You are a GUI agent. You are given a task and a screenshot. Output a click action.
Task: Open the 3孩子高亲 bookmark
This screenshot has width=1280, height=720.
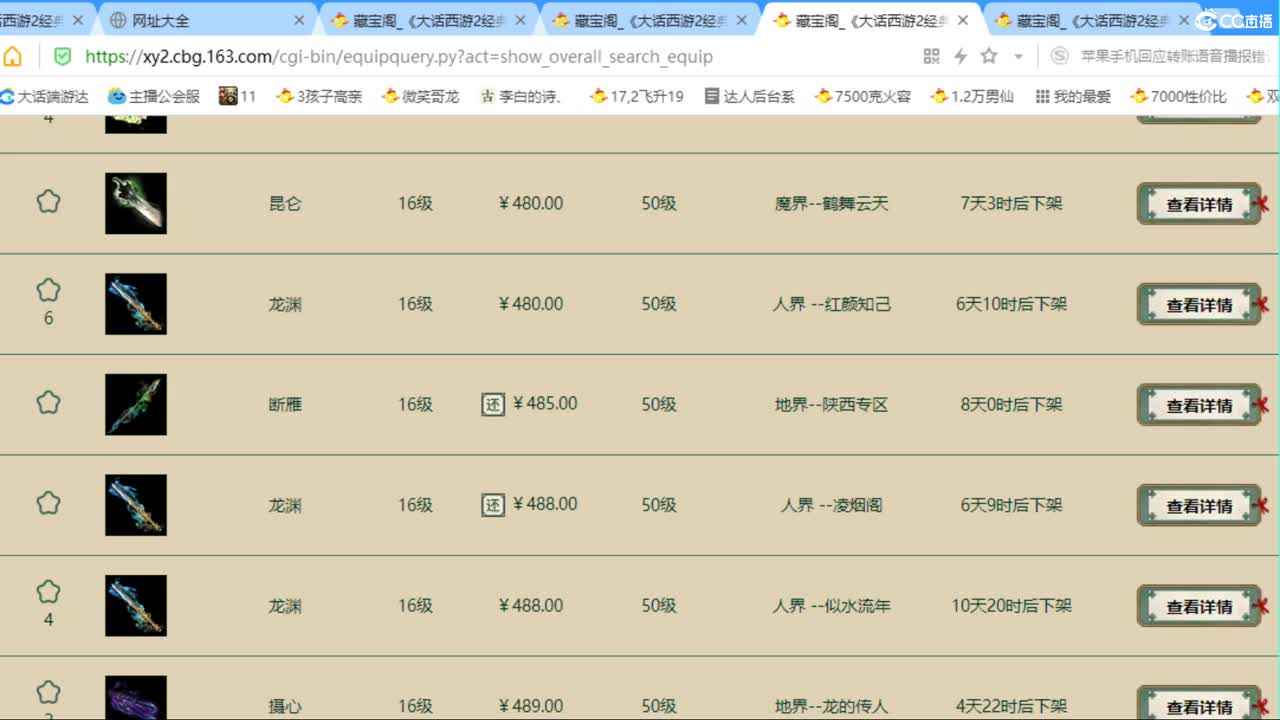point(319,96)
